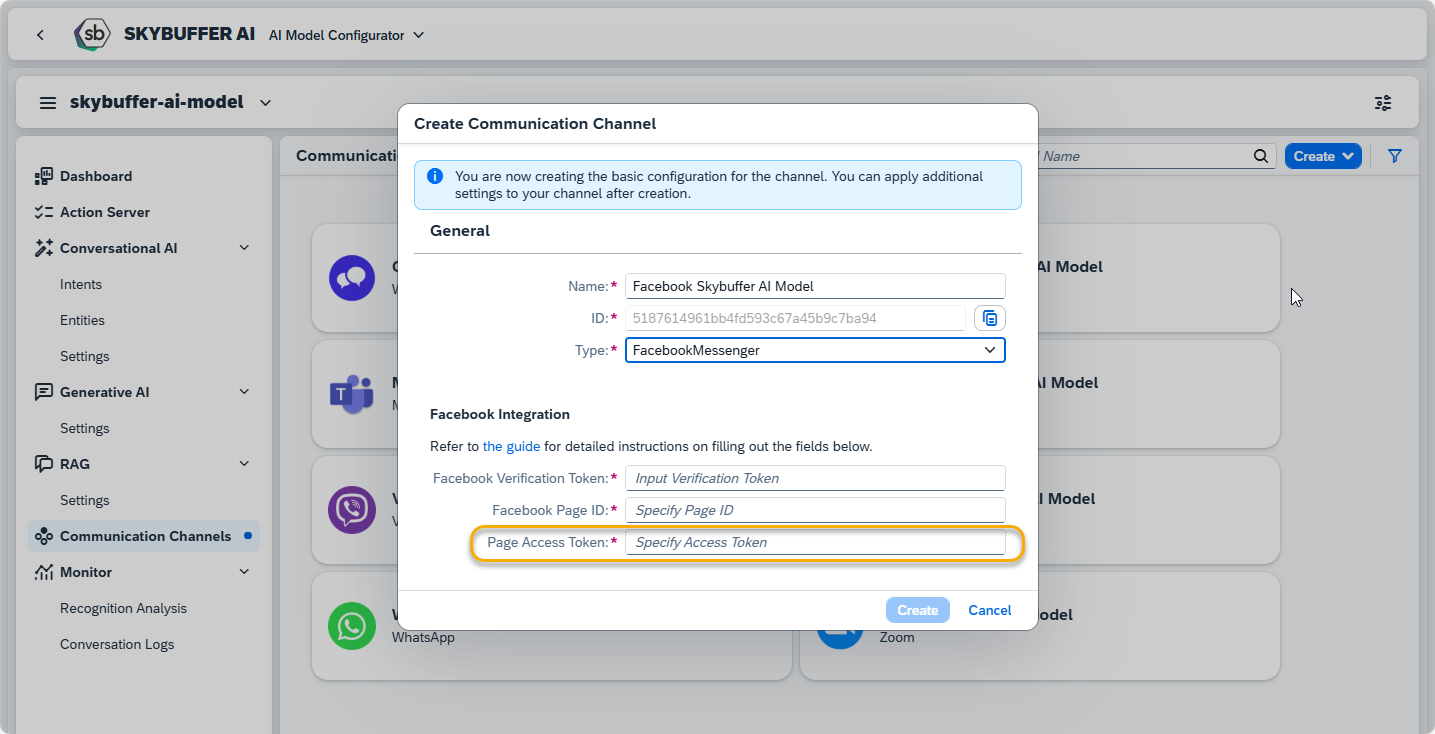Viewport: 1435px width, 734px height.
Task: Copy the ID with copy icon
Action: pyautogui.click(x=990, y=318)
